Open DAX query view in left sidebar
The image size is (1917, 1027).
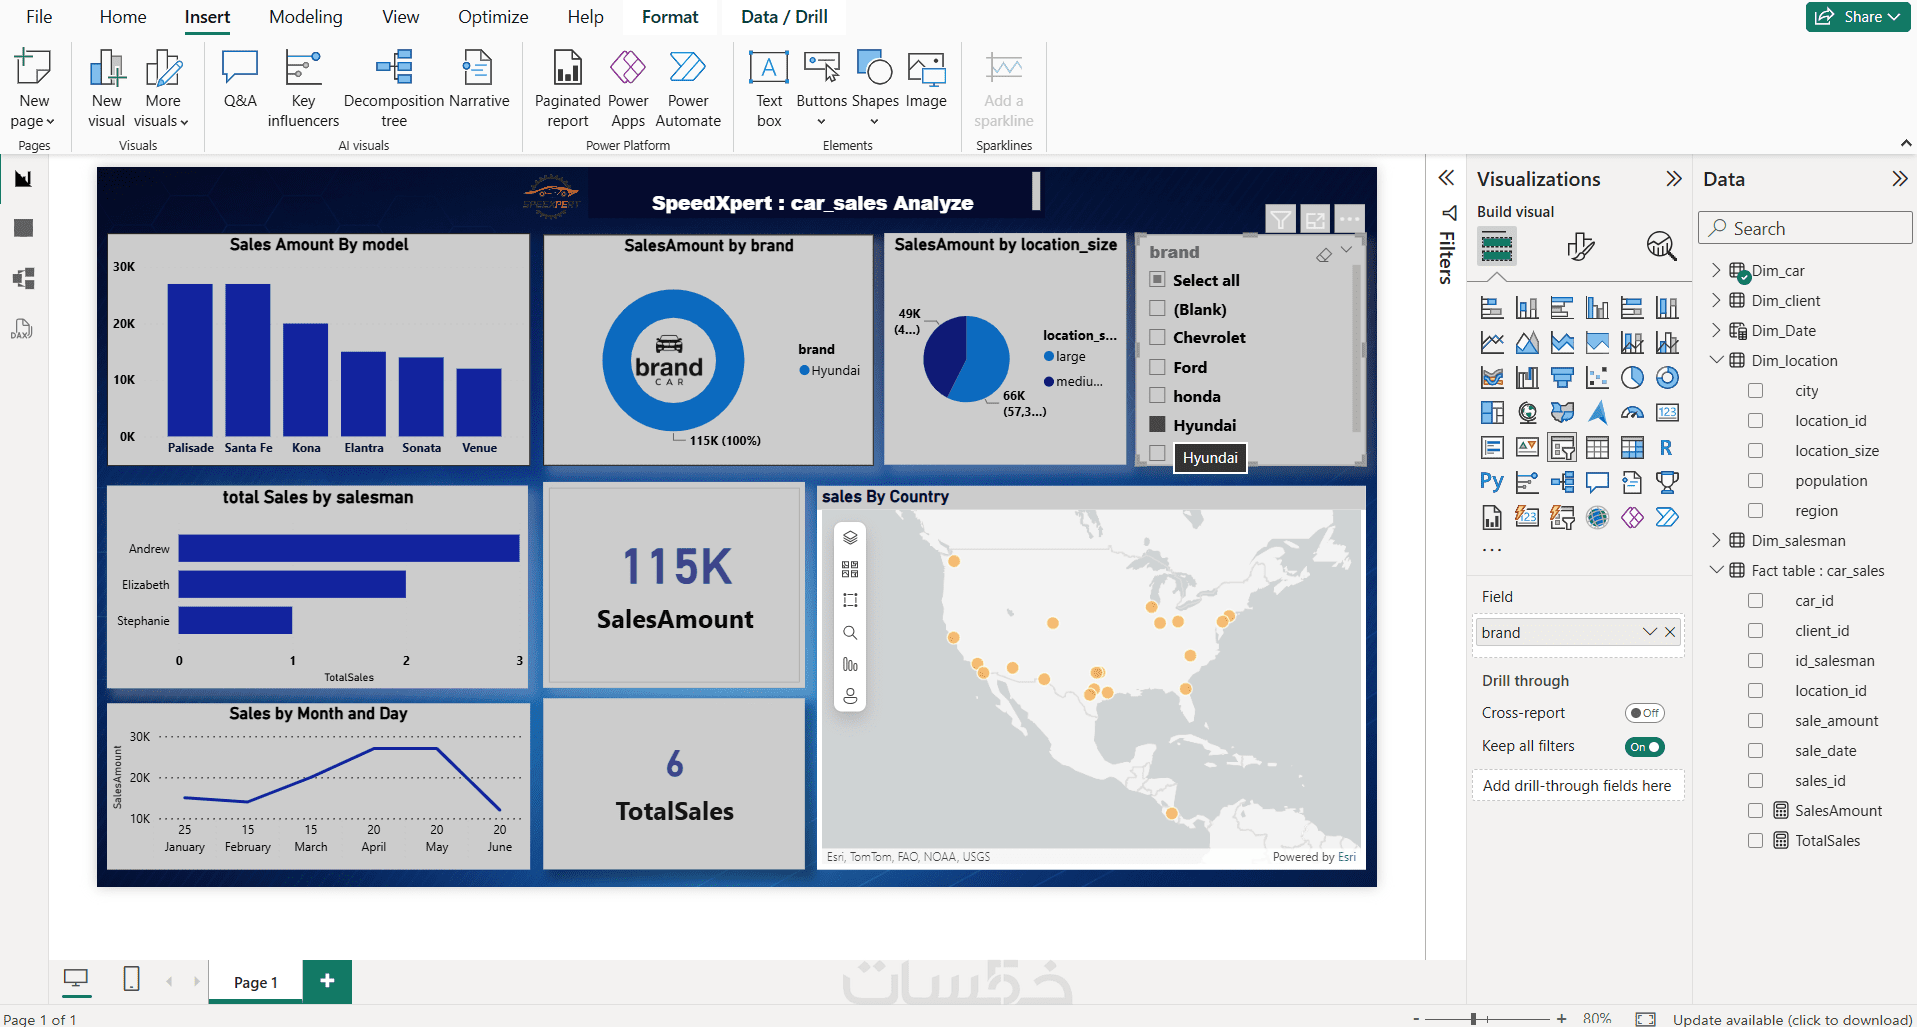click(23, 328)
